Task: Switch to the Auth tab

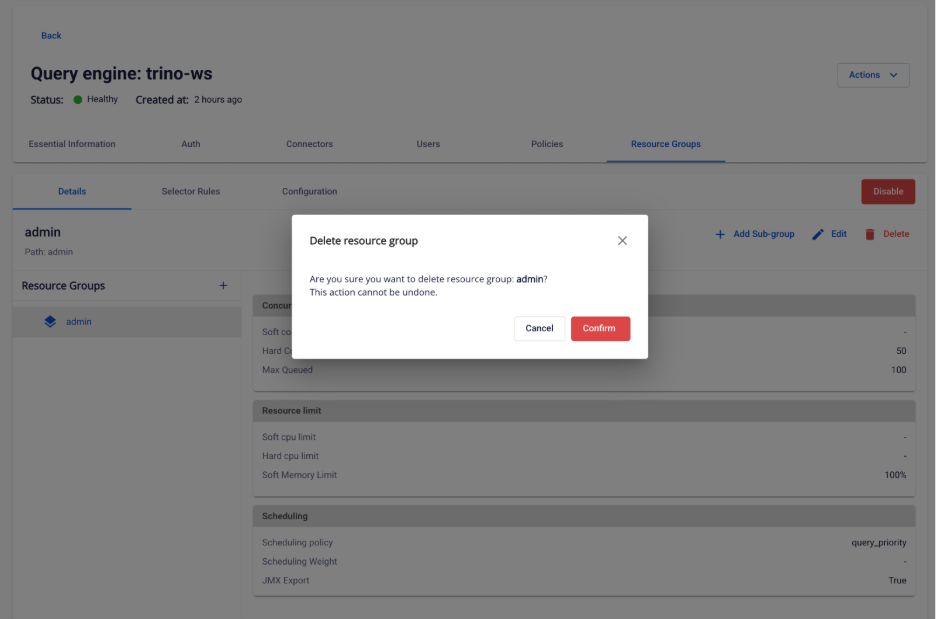Action: pos(191,144)
